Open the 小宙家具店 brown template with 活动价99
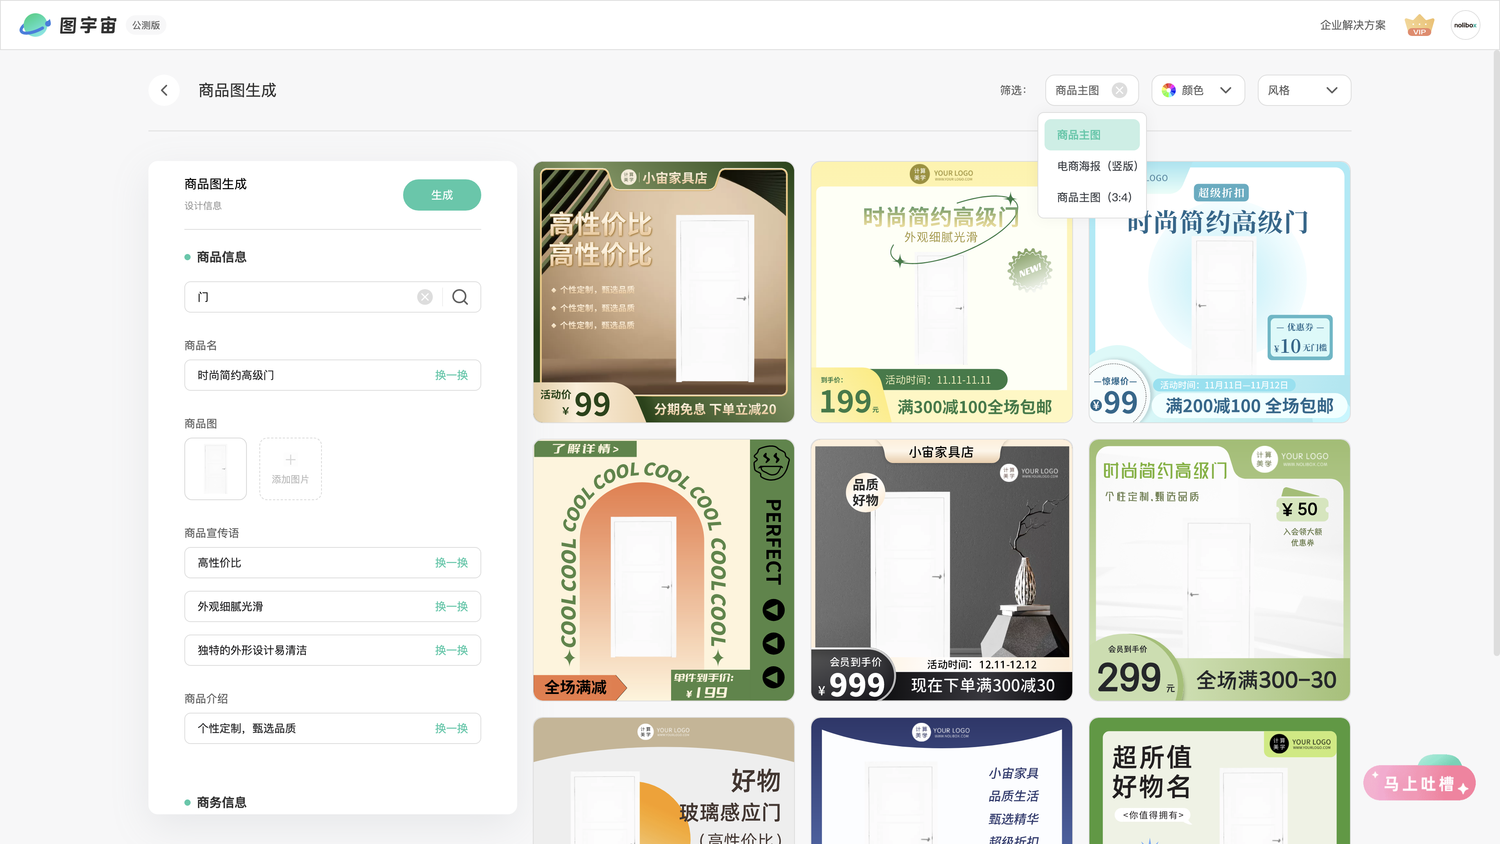This screenshot has width=1500, height=844. (x=664, y=292)
